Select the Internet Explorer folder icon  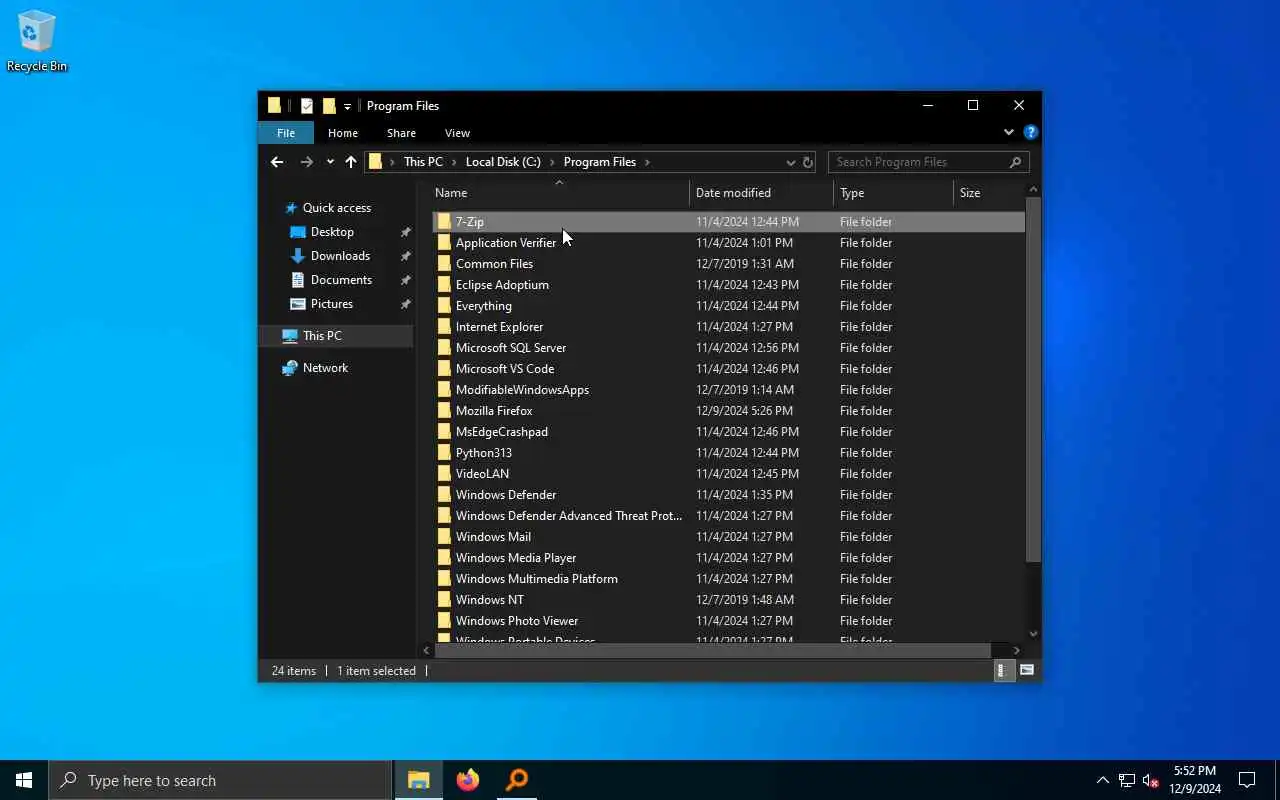[x=444, y=327]
